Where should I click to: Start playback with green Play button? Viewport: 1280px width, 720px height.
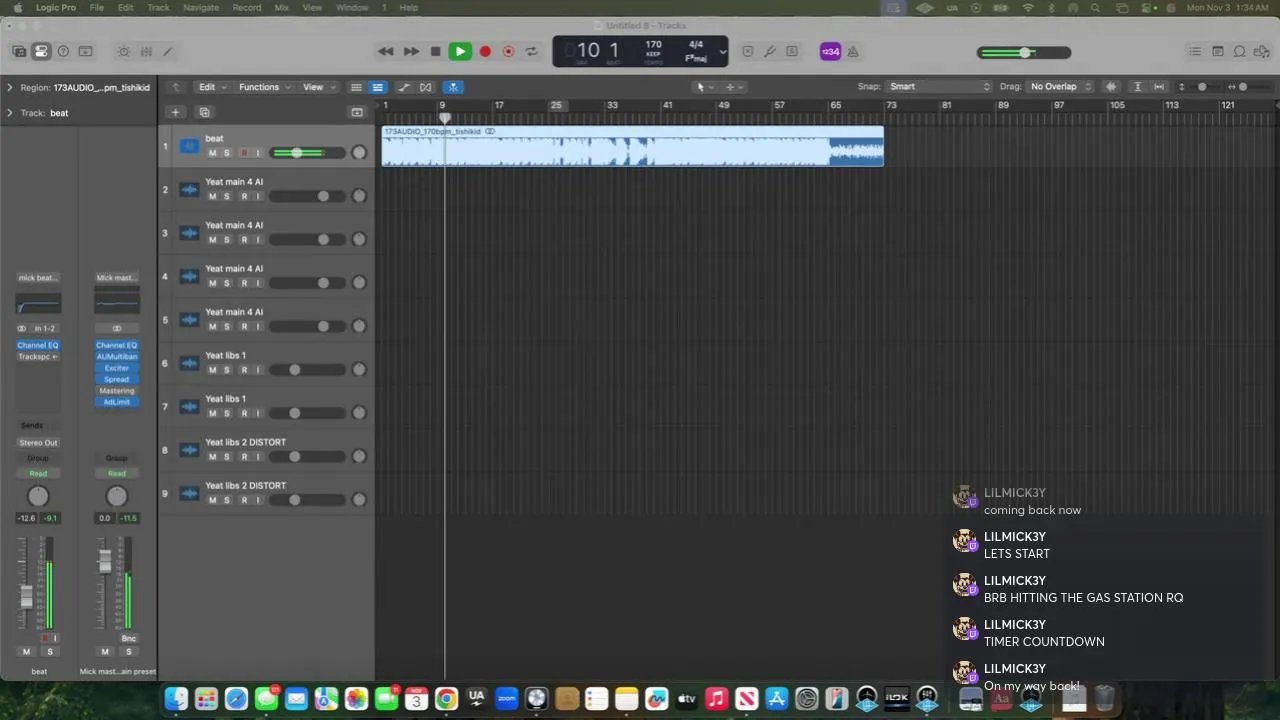(x=460, y=51)
